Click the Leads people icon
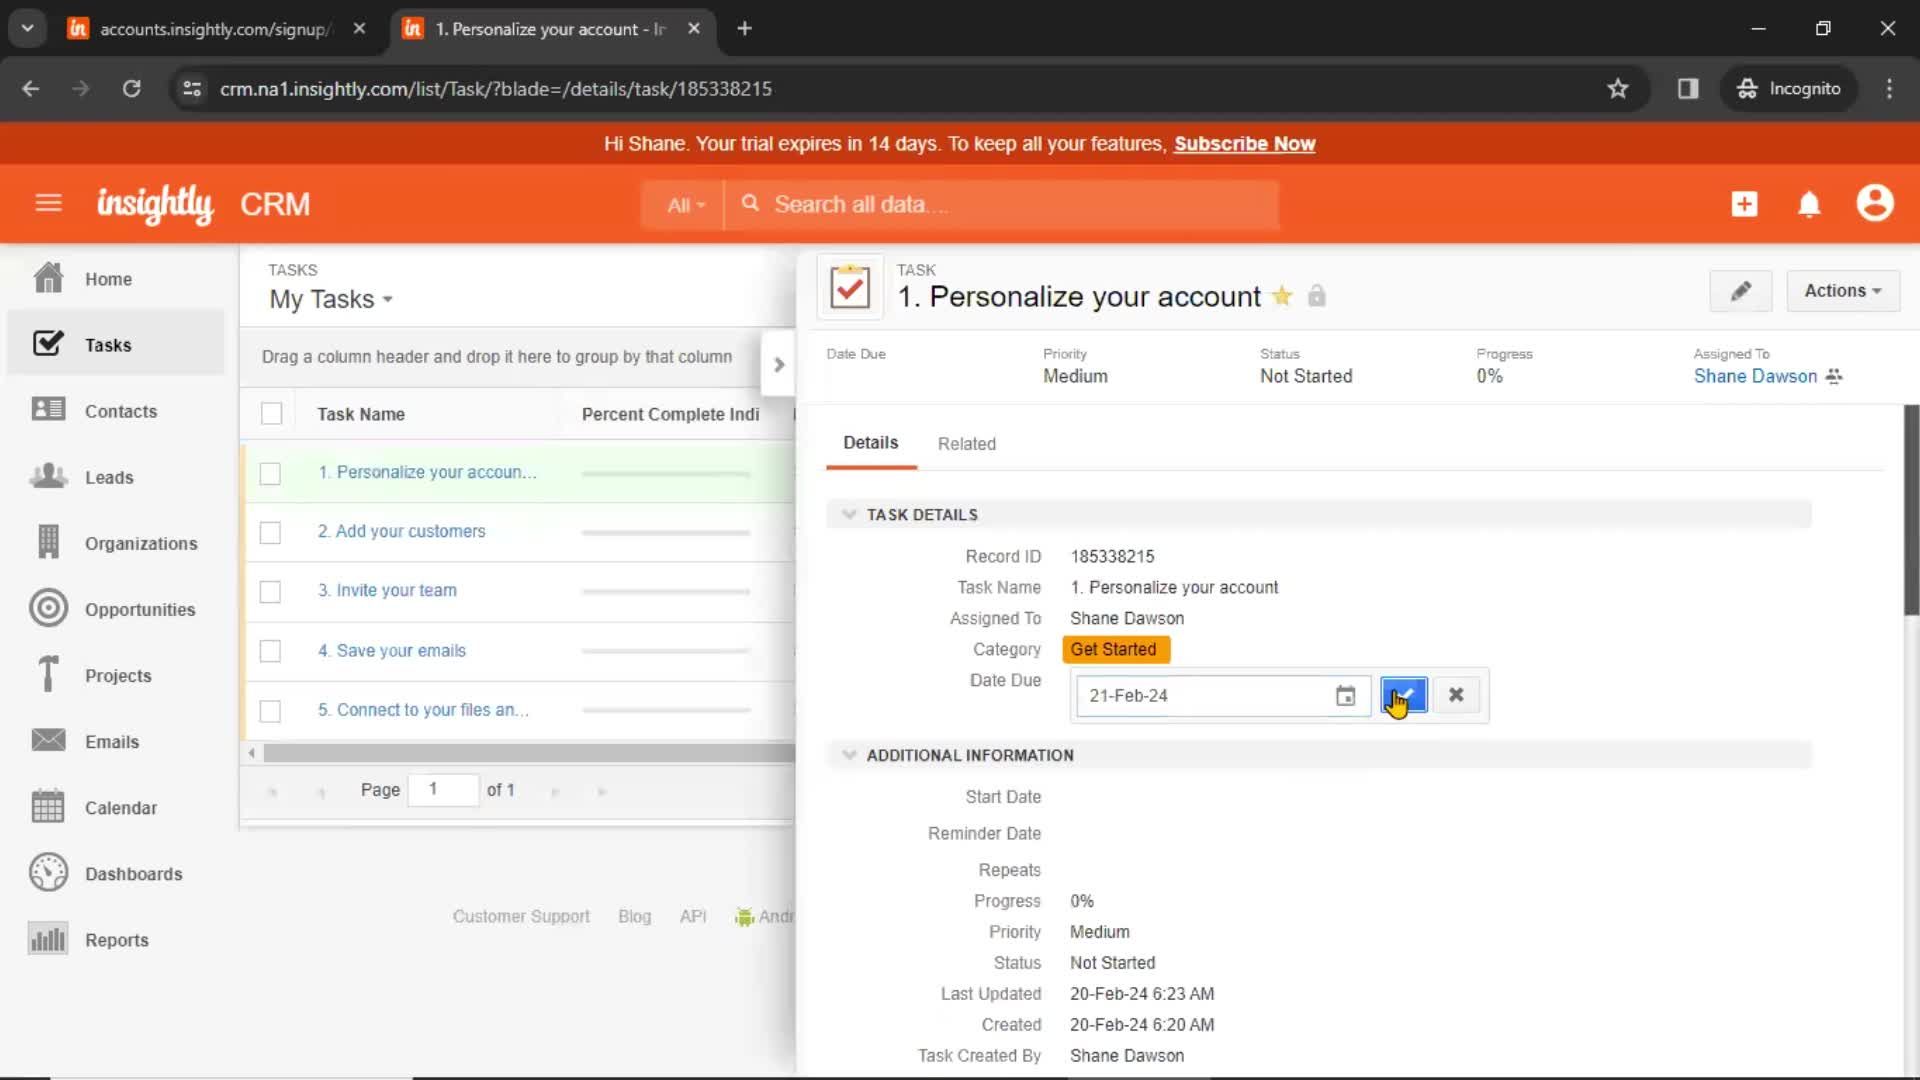Screen dimensions: 1920x1080 (x=48, y=476)
